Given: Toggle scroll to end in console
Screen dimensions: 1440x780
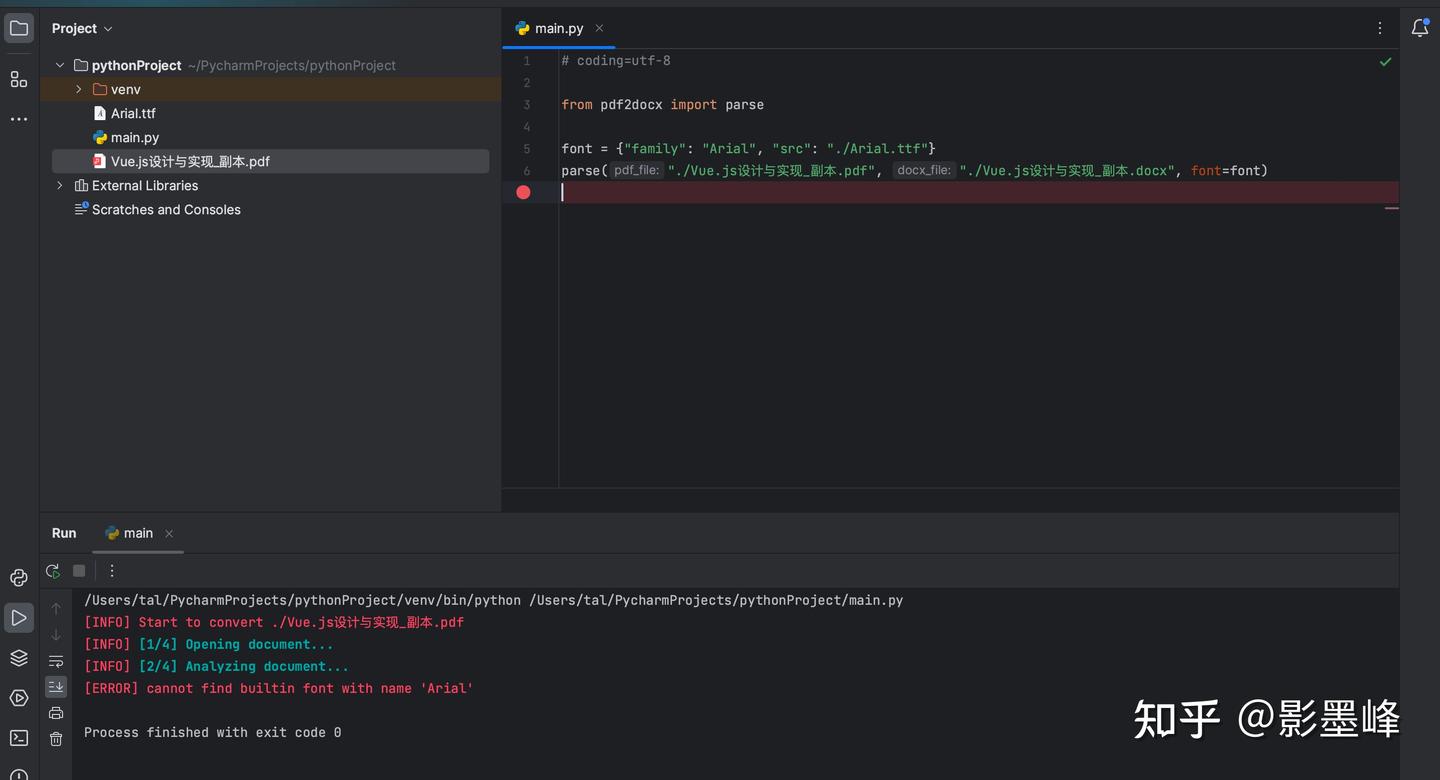Looking at the screenshot, I should 56,687.
